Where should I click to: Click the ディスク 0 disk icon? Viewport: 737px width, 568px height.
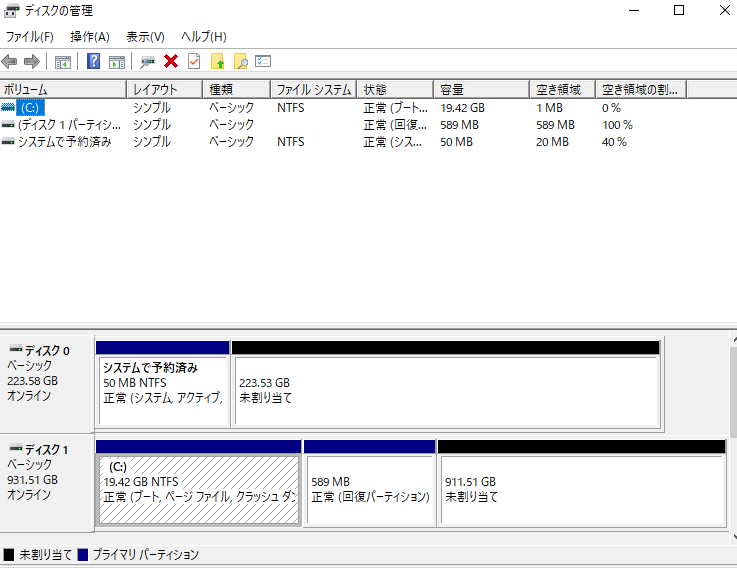tap(16, 349)
